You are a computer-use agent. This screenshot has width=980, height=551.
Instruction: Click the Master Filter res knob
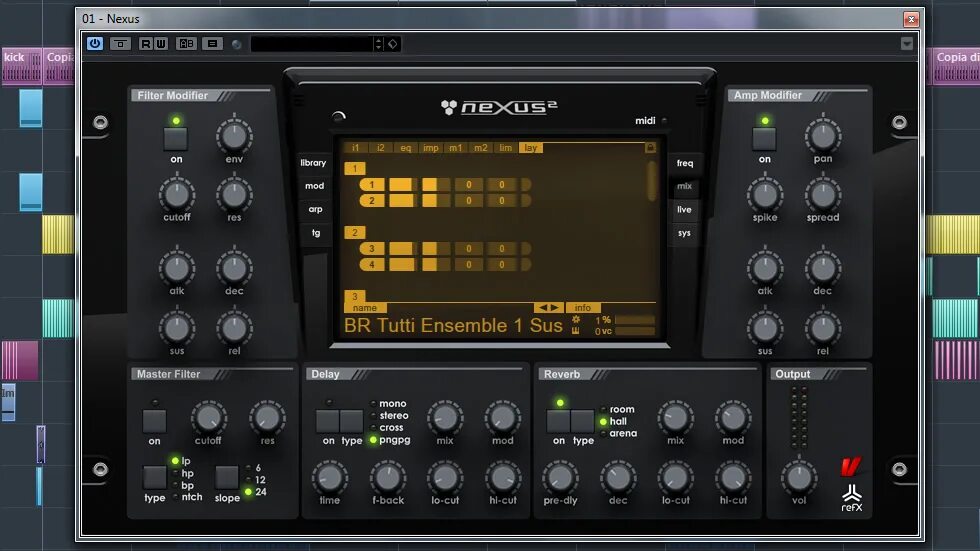[x=267, y=417]
